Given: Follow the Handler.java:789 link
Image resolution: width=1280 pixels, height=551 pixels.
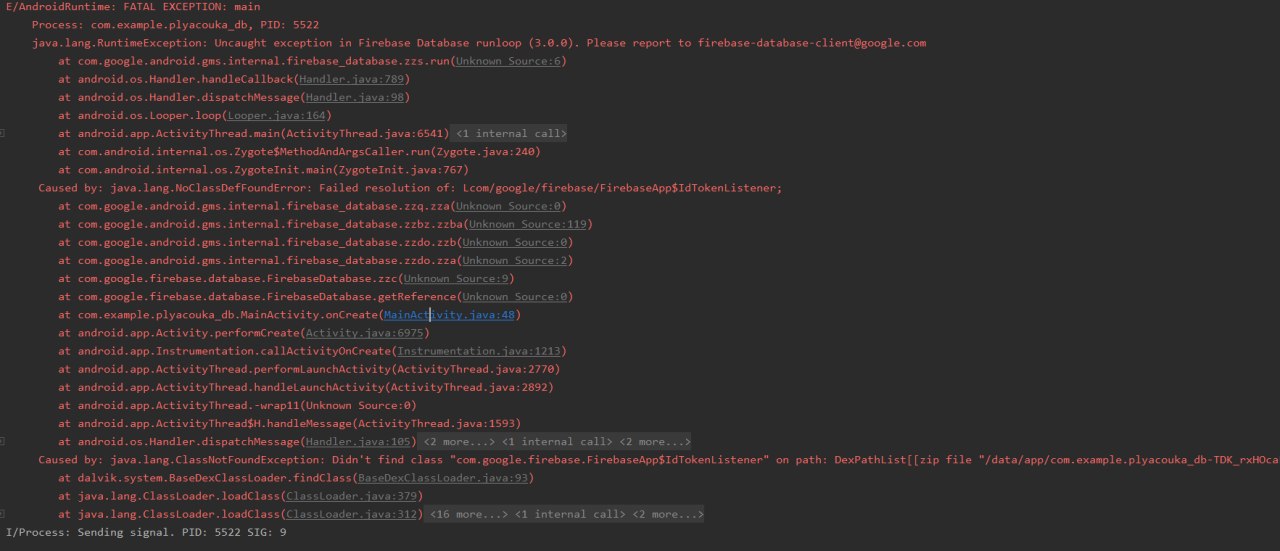Looking at the screenshot, I should click(x=351, y=79).
